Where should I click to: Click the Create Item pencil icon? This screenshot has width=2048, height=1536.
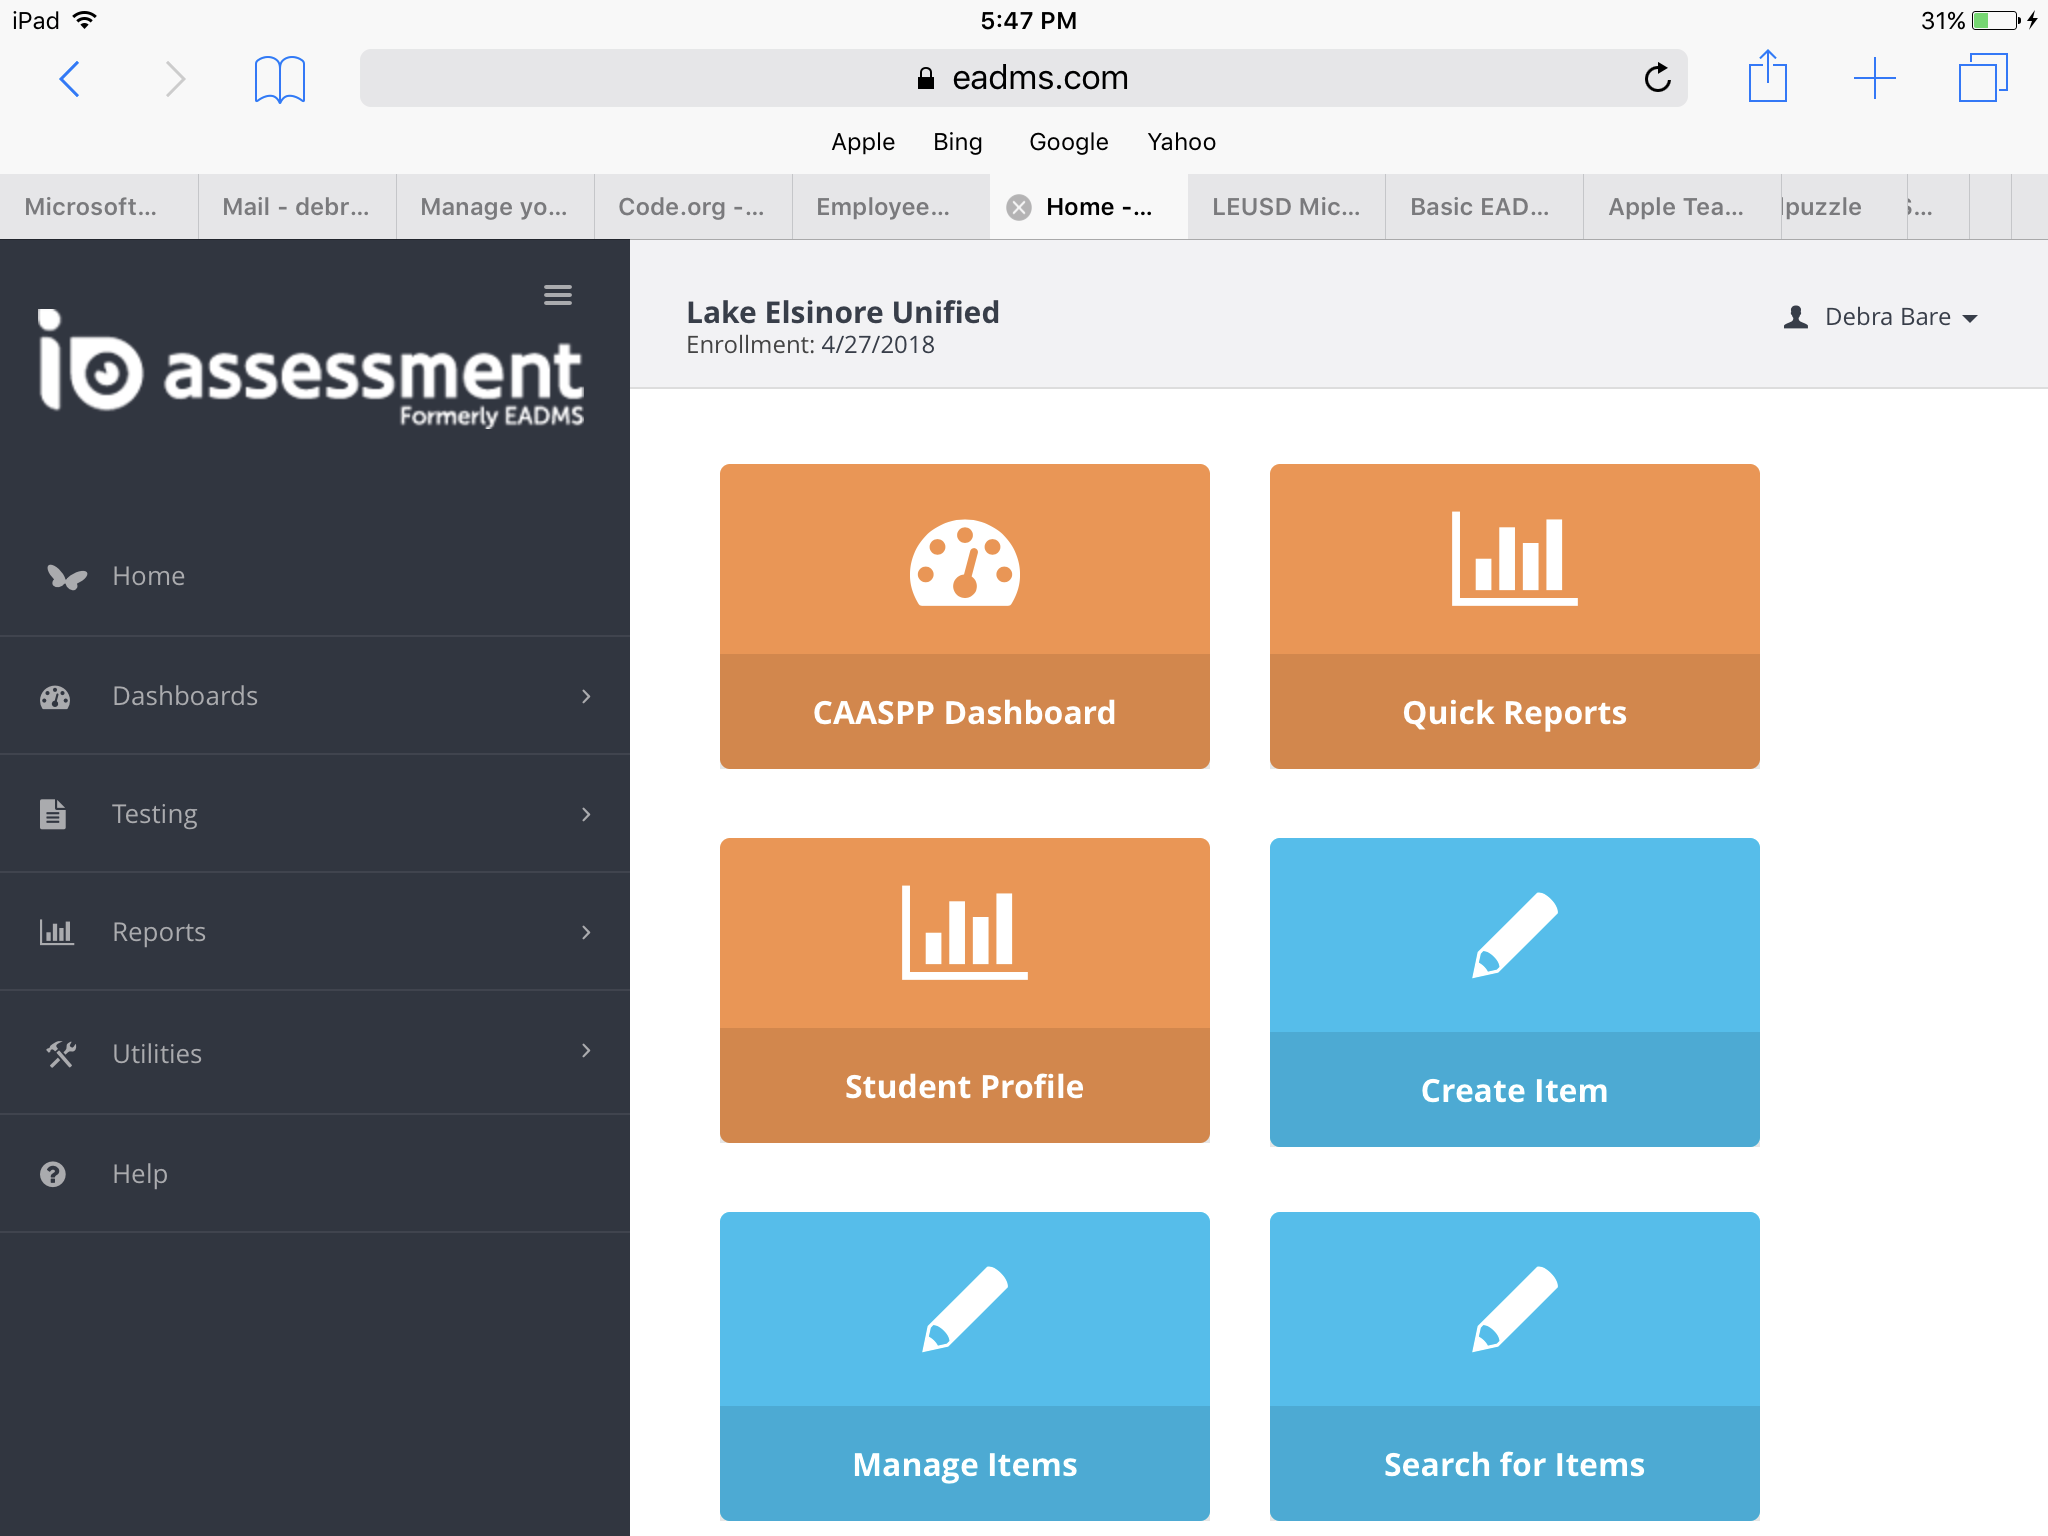(1514, 934)
